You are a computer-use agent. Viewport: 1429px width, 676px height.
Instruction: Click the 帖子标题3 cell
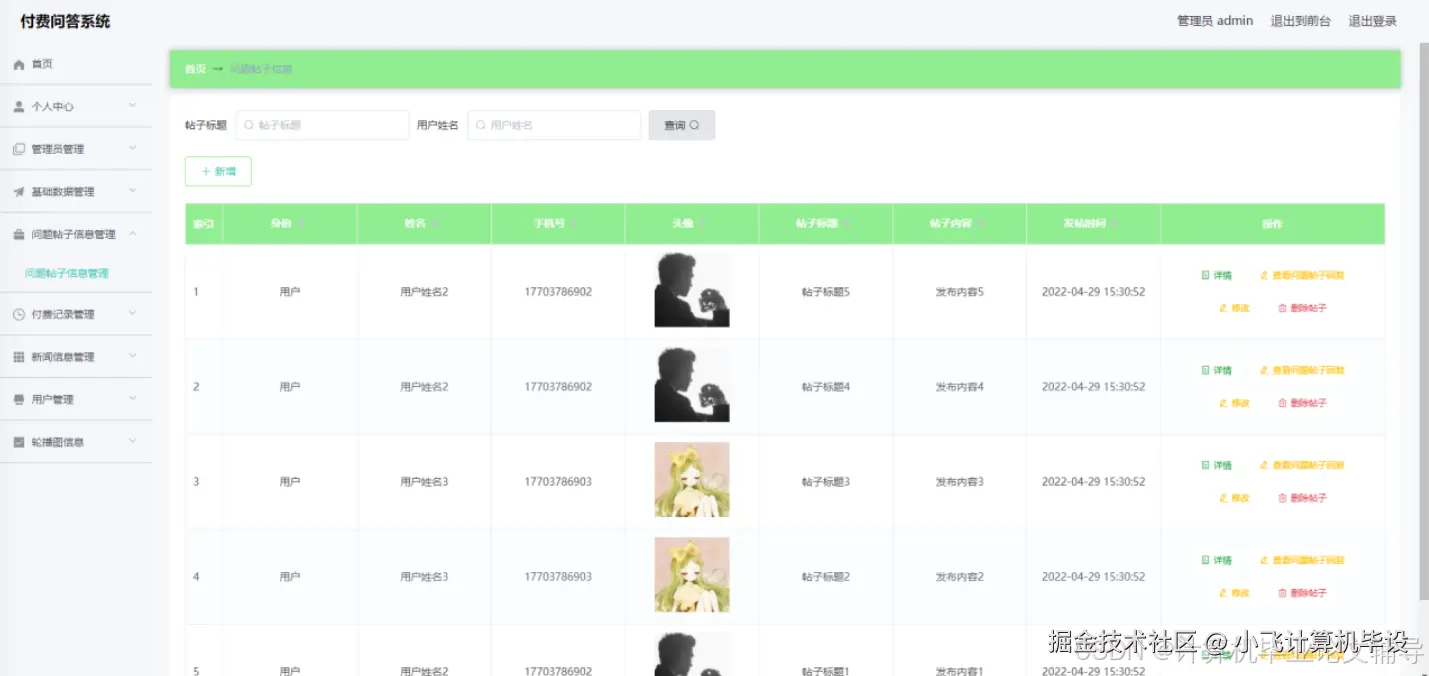pos(826,482)
